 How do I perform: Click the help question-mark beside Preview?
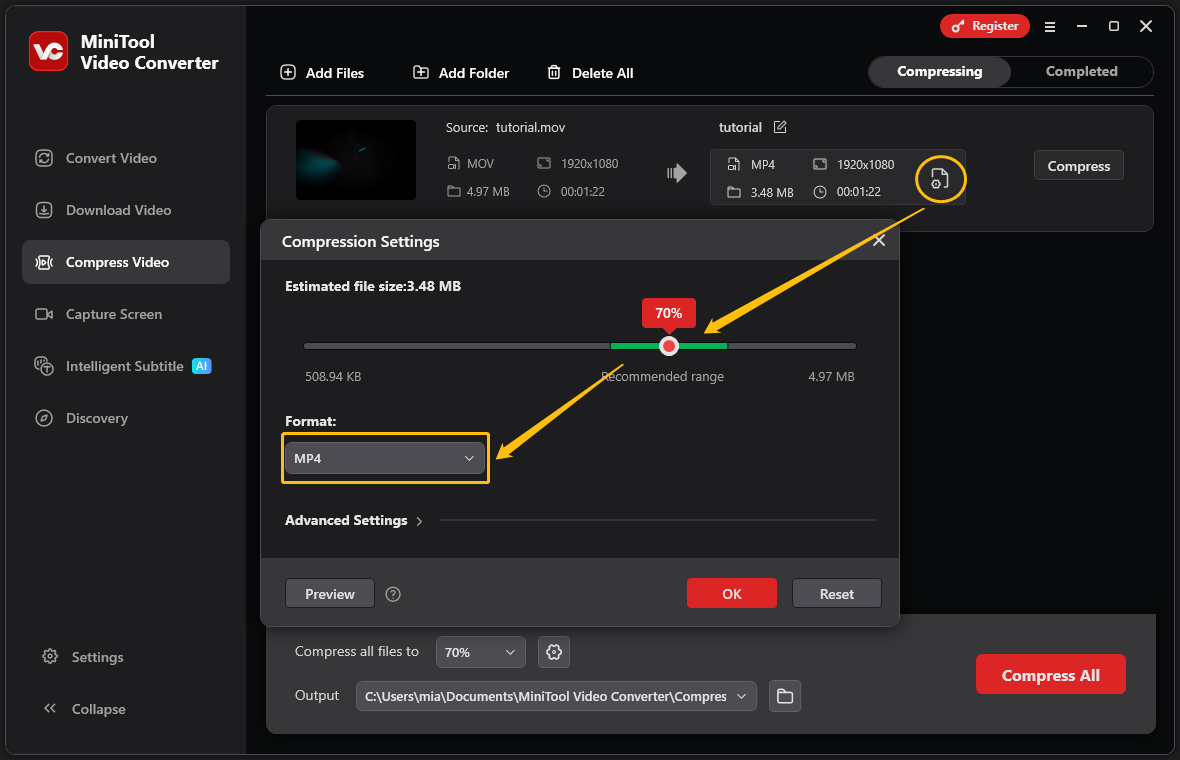[392, 593]
